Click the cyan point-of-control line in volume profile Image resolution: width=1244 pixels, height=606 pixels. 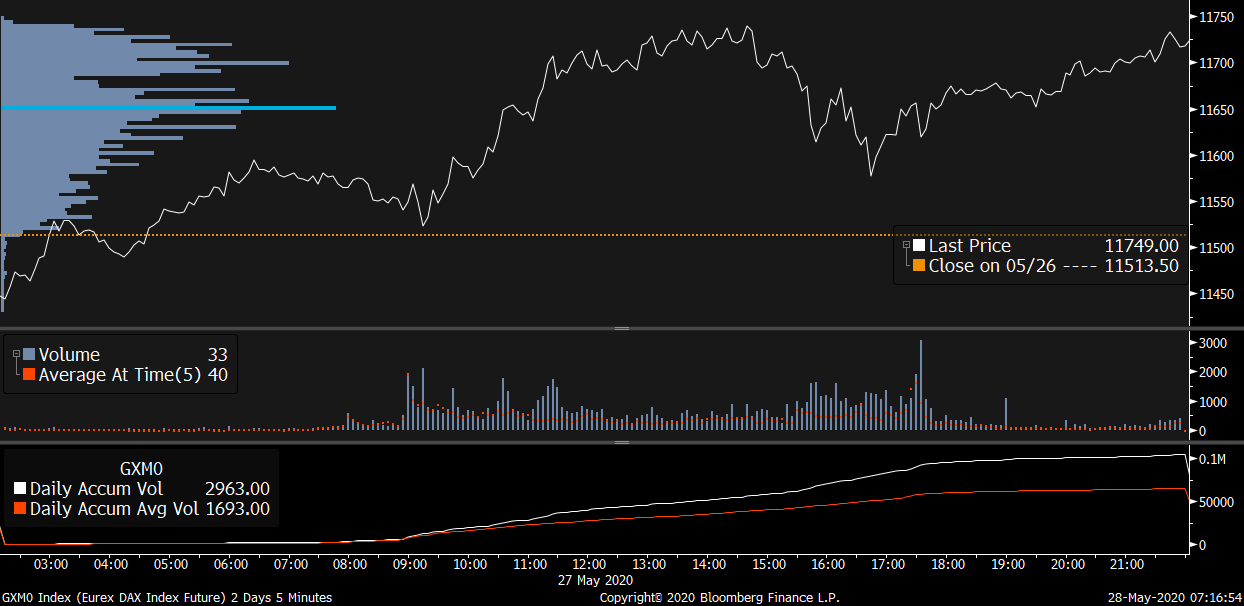pyautogui.click(x=168, y=107)
